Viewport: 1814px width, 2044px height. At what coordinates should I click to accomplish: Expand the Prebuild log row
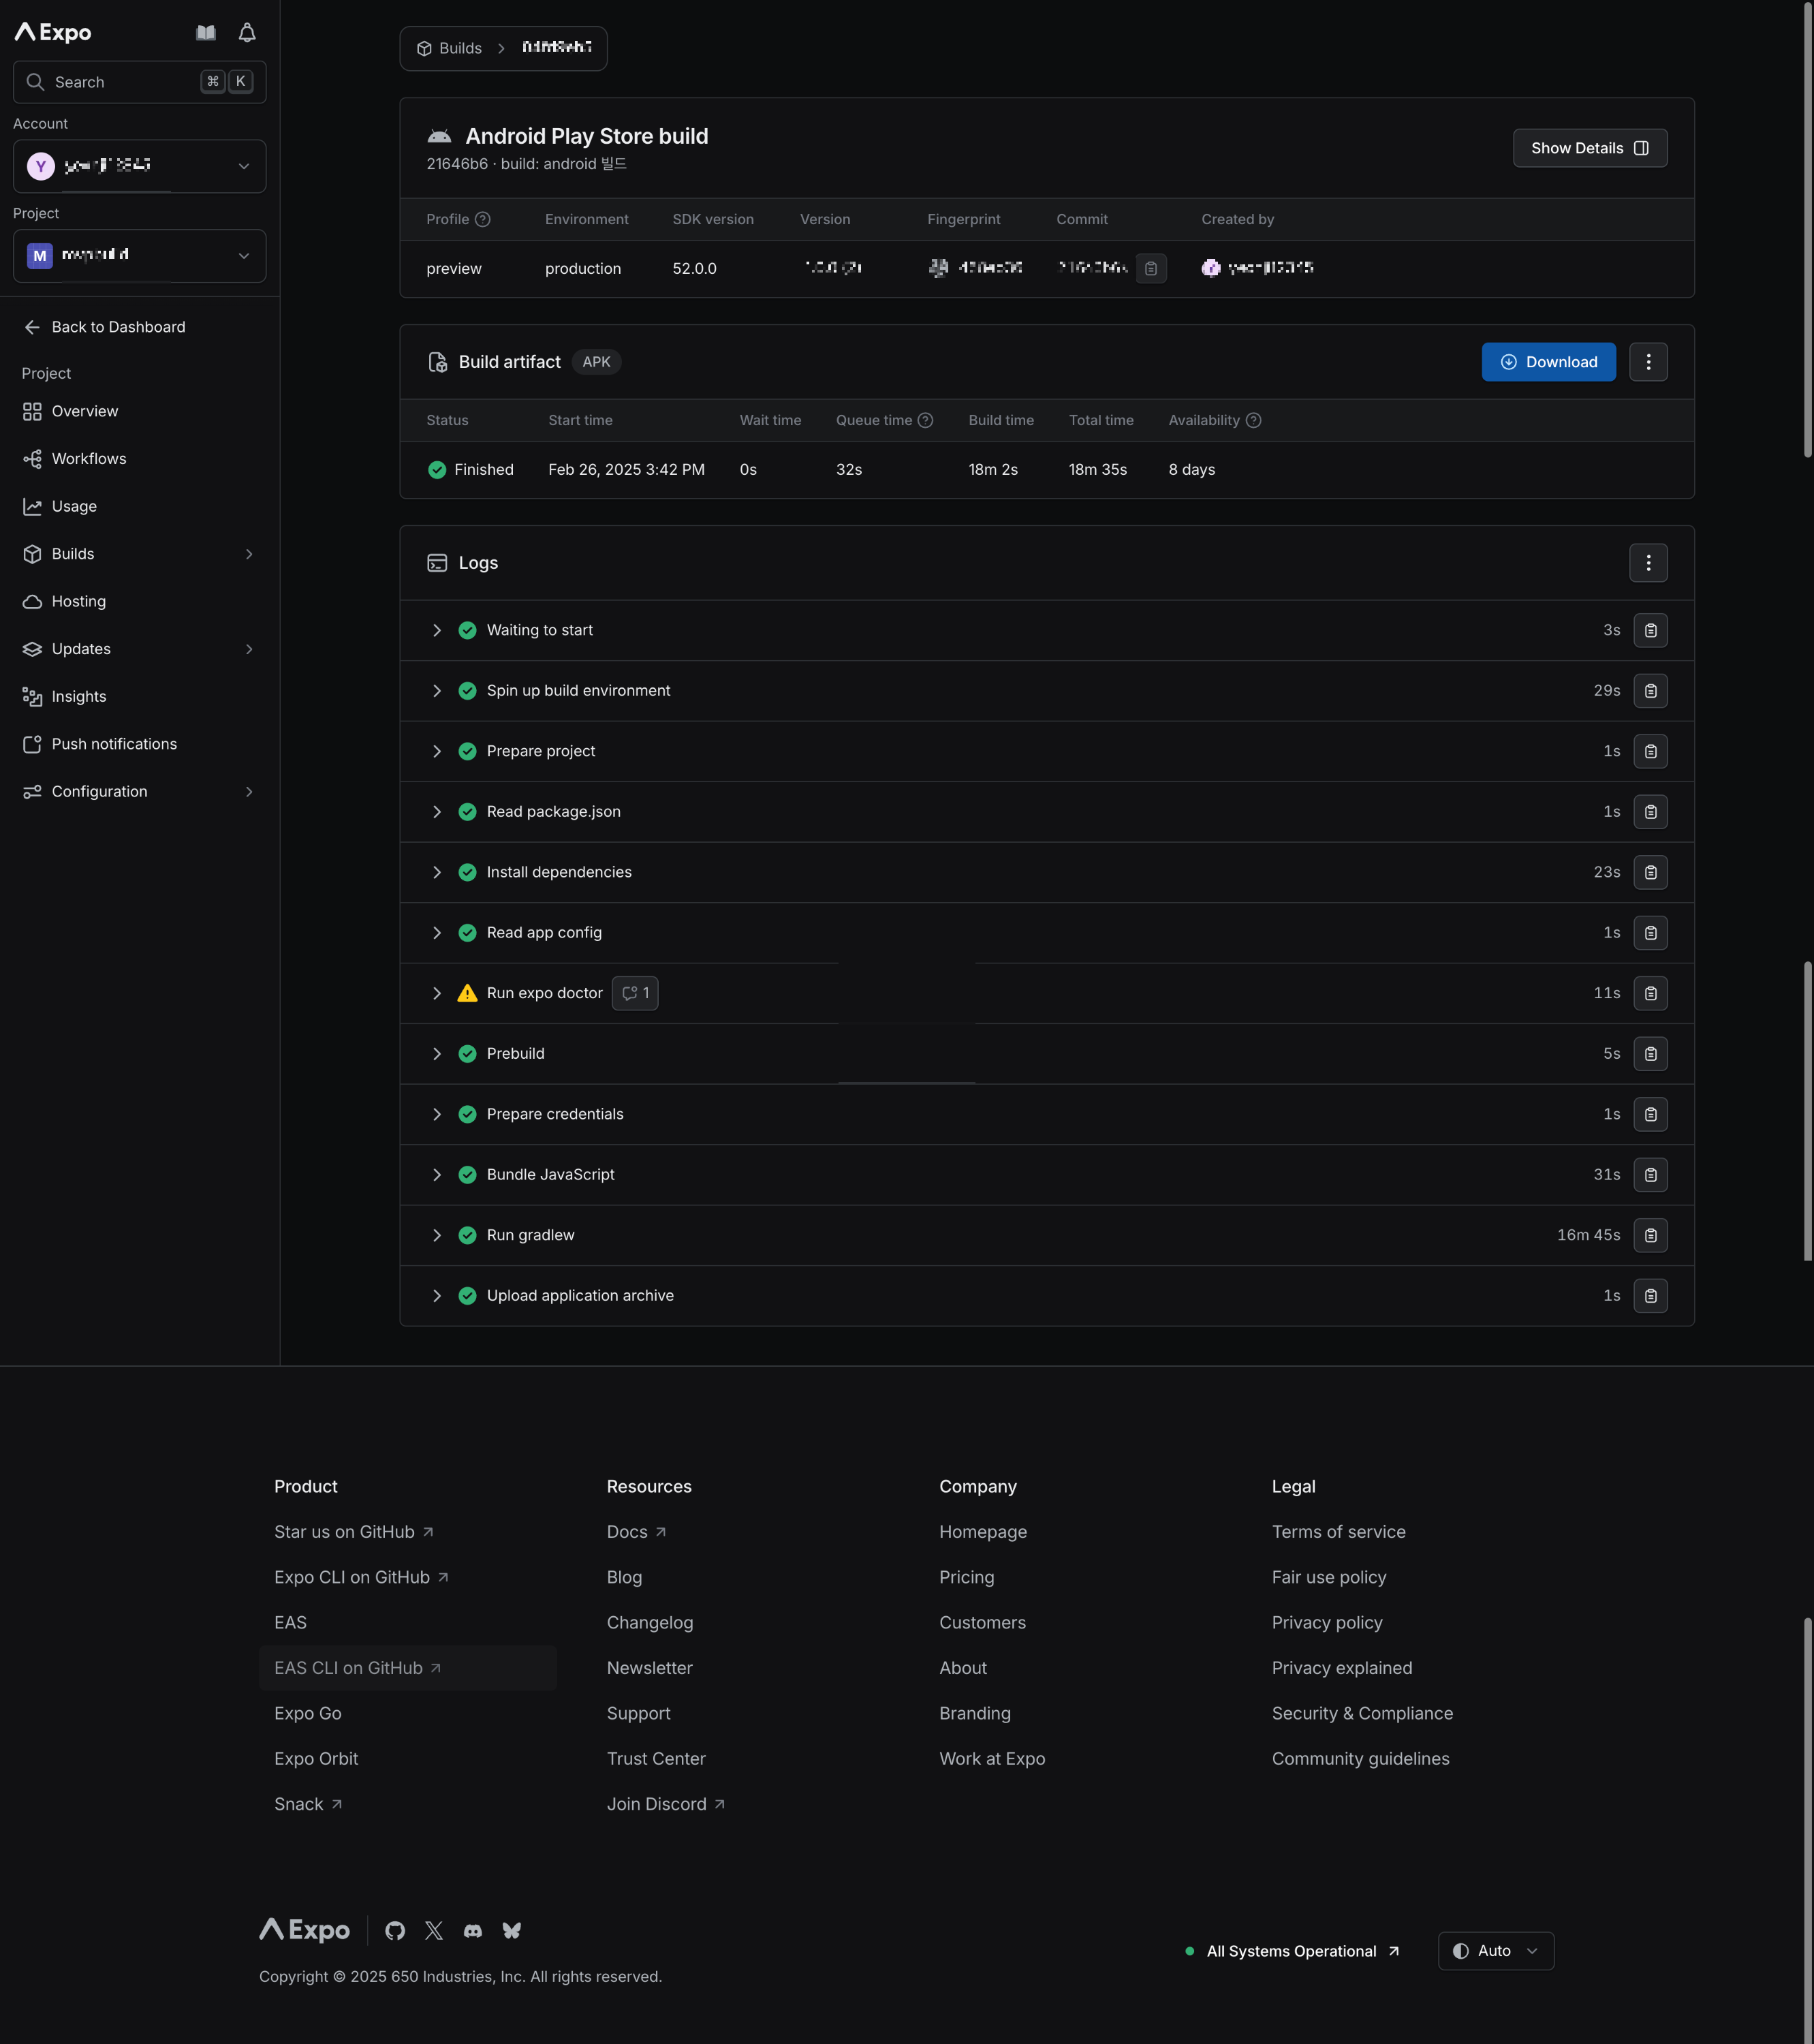[437, 1054]
